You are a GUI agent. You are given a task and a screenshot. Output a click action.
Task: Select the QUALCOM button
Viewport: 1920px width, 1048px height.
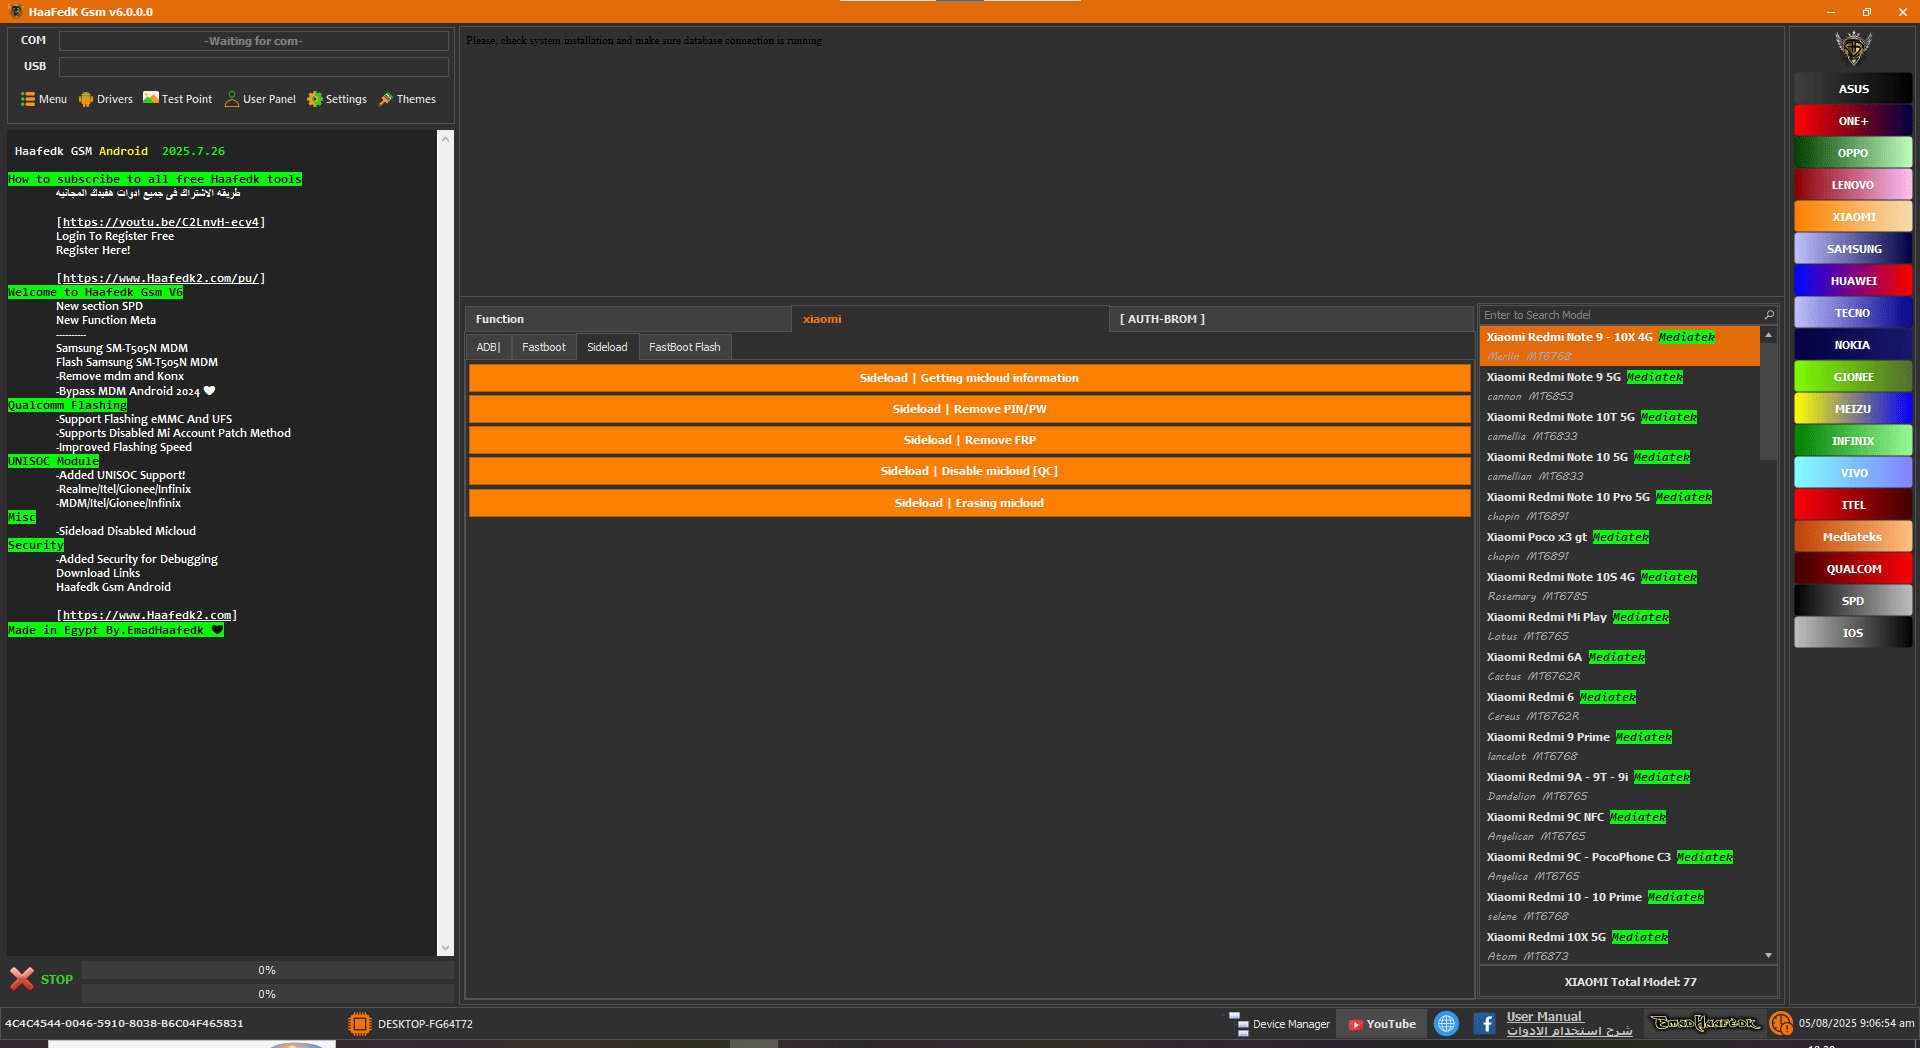pos(1853,568)
